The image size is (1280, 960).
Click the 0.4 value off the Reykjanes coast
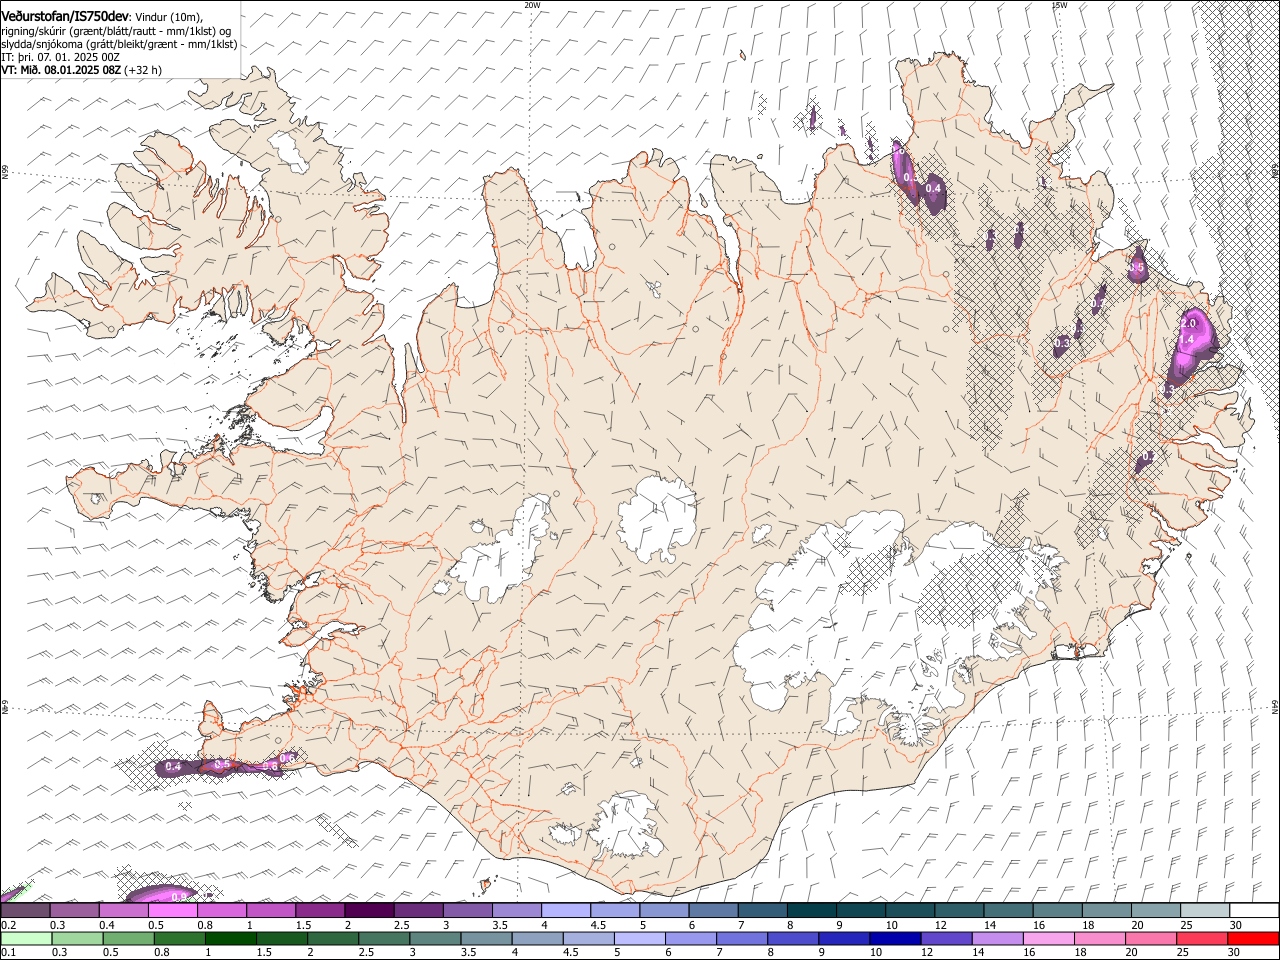point(173,767)
